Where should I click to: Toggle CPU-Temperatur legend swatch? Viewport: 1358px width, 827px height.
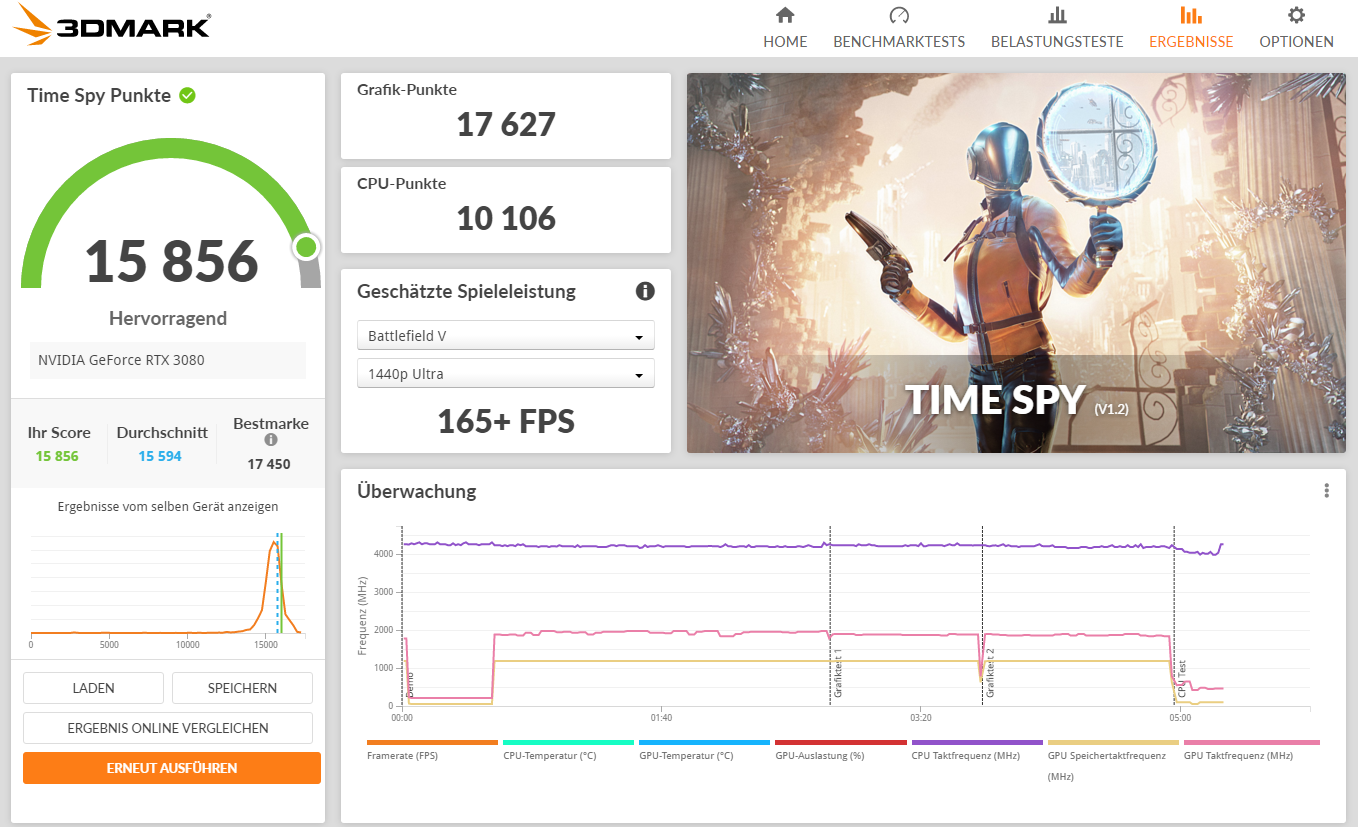[x=568, y=743]
